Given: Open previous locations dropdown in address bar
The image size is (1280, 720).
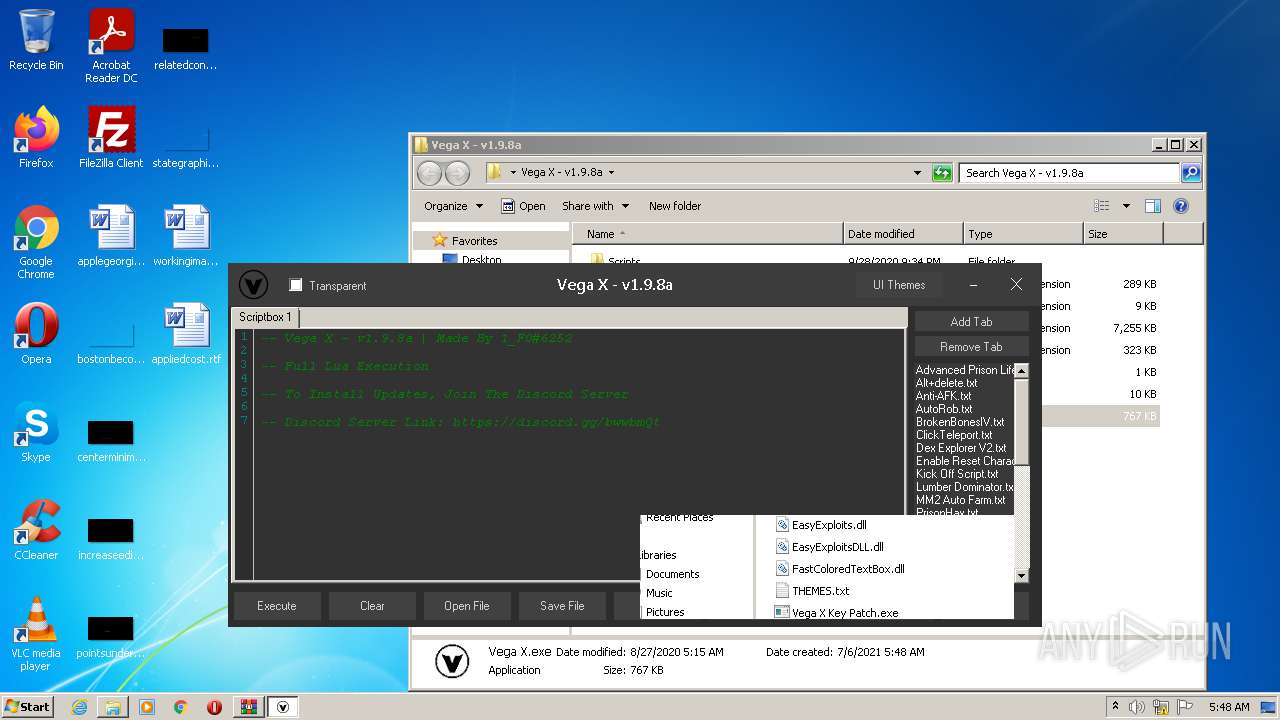Looking at the screenshot, I should point(917,172).
